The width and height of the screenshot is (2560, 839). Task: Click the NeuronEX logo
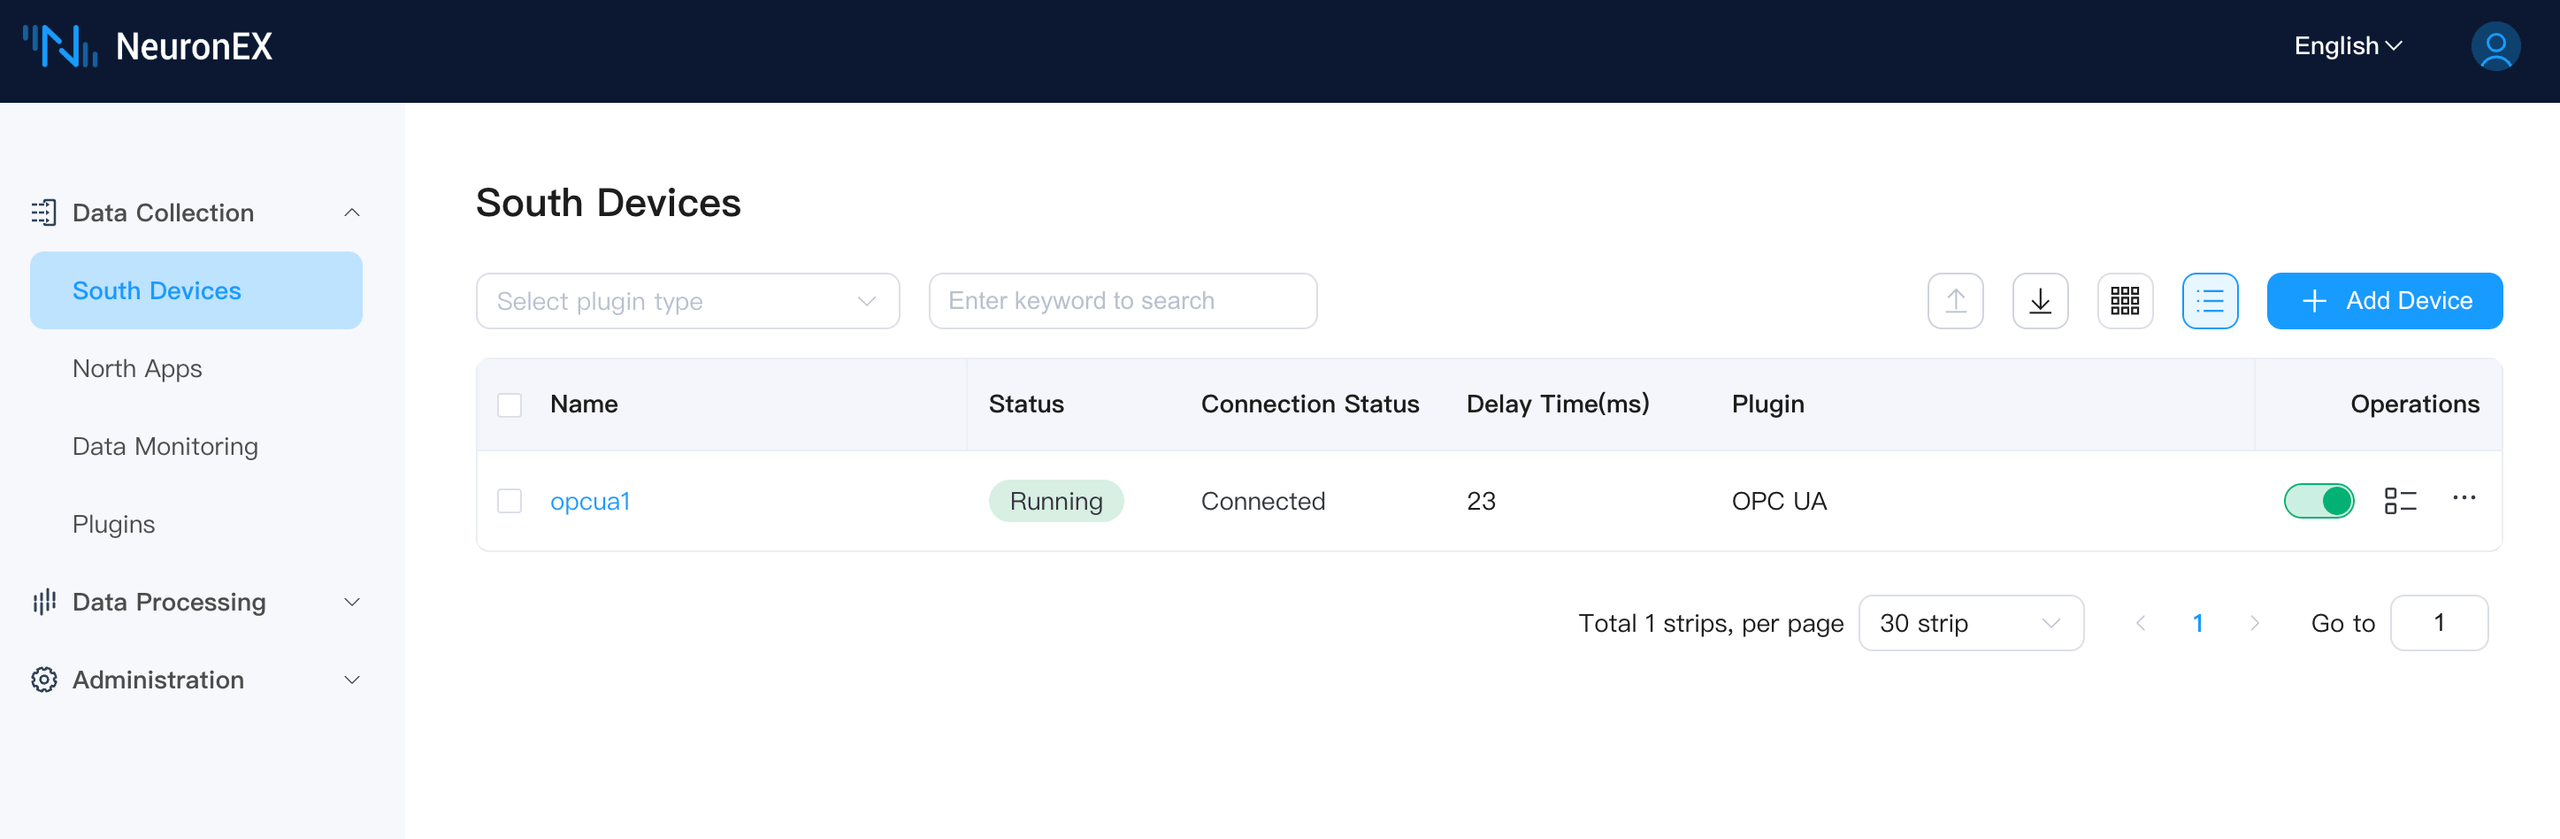pos(148,47)
